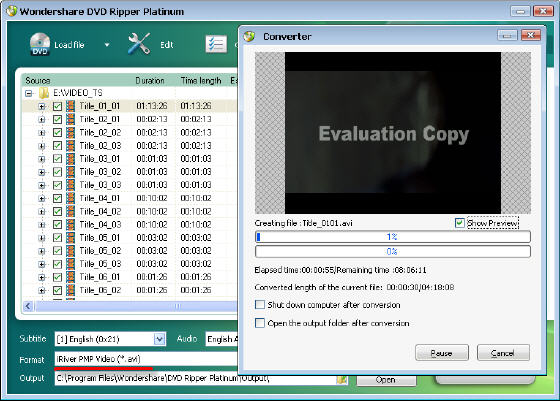Click the browse folder icon beside Output path
The height and width of the screenshot is (401, 560).
(x=342, y=379)
